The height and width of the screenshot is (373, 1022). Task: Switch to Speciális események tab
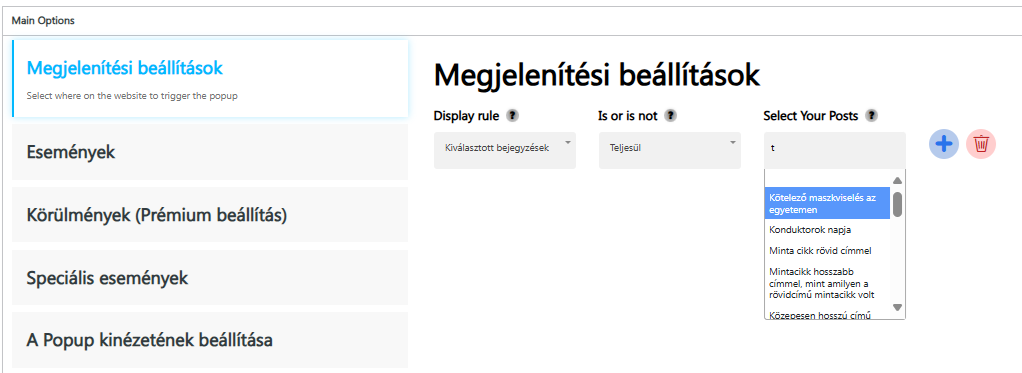[210, 278]
